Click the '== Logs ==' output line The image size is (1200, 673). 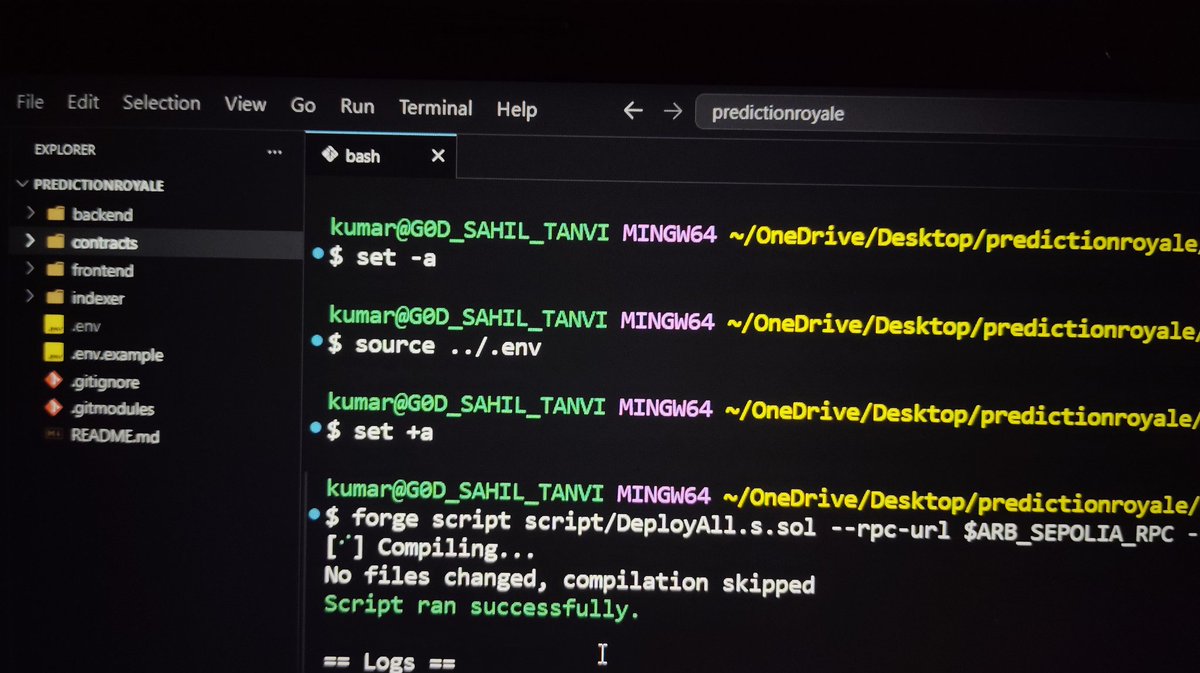tap(389, 662)
